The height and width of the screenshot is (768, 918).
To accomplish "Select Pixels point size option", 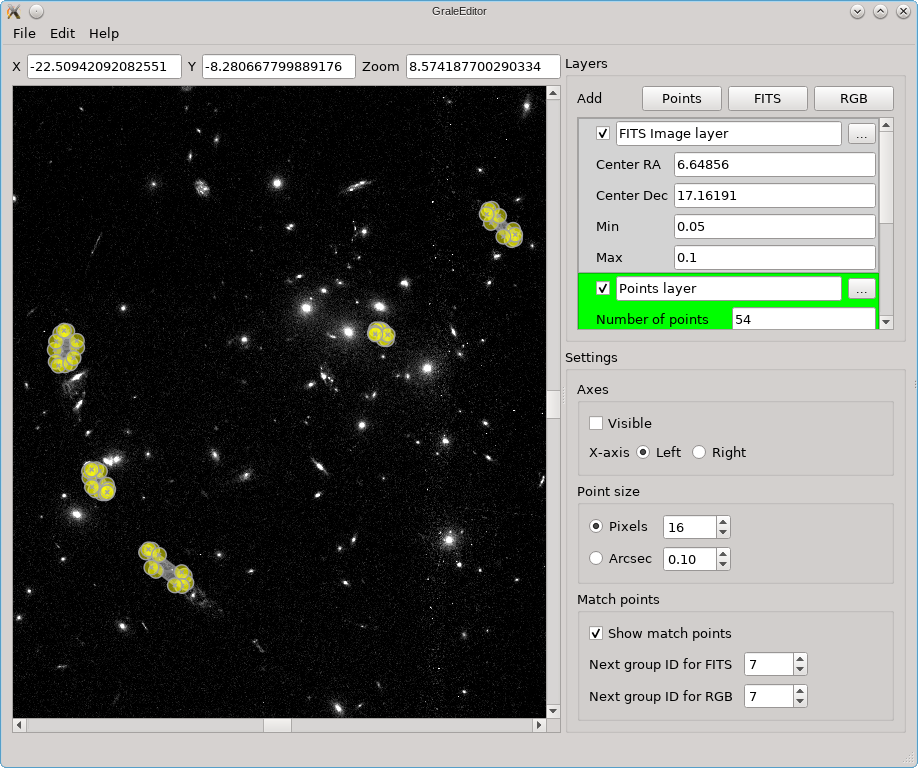I will pyautogui.click(x=596, y=526).
